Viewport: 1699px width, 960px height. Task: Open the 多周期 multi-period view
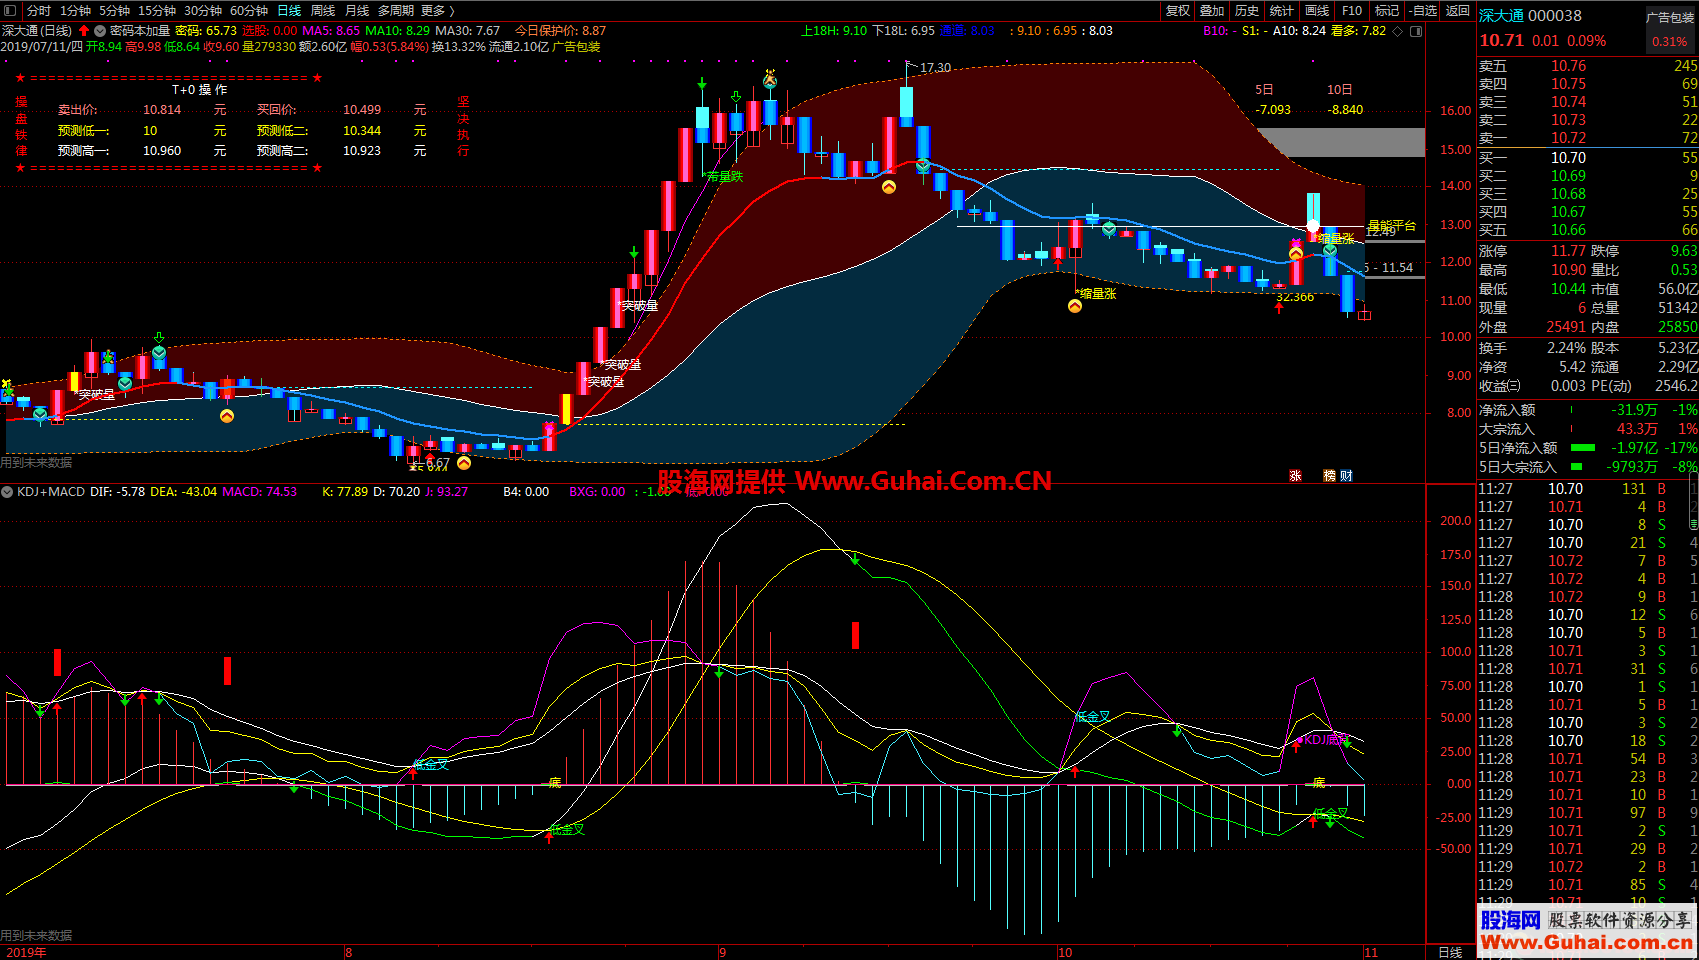pos(396,10)
